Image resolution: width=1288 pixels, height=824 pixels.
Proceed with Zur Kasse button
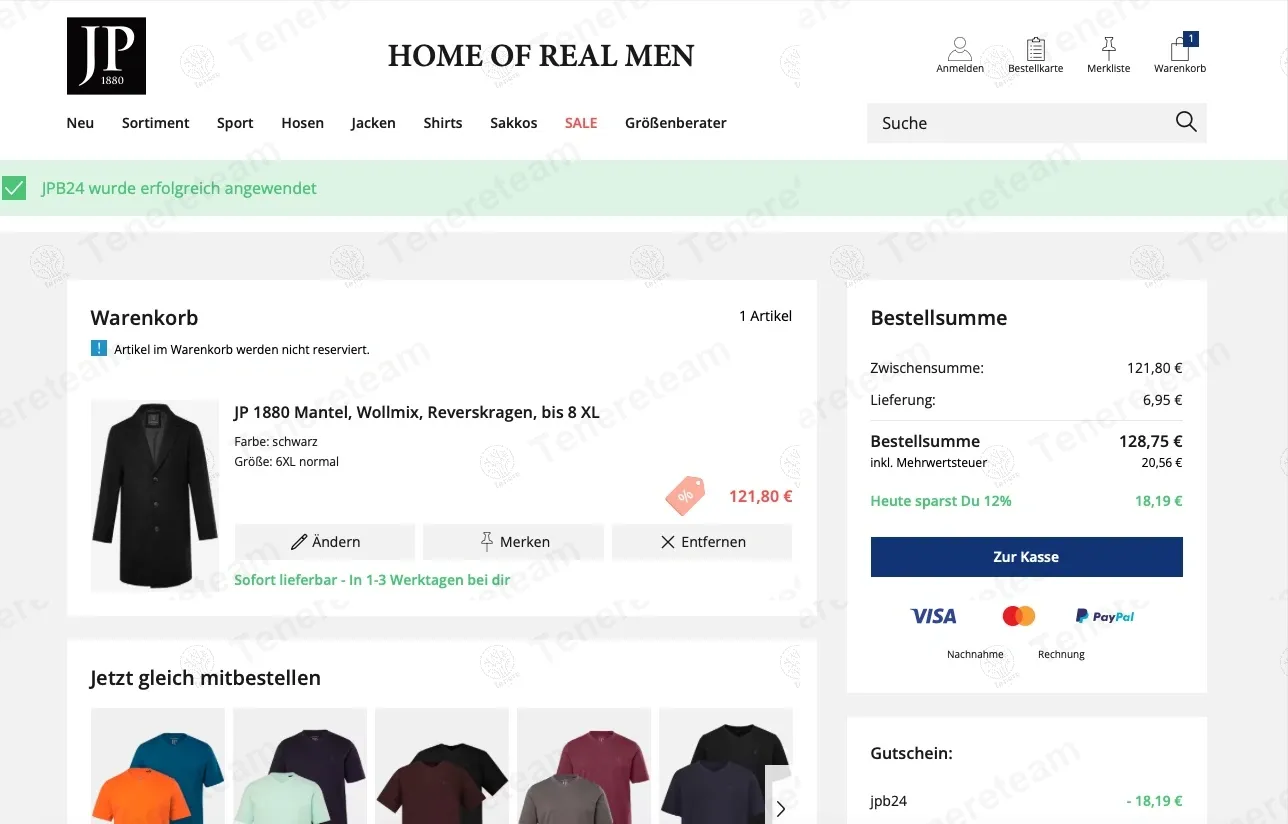(1026, 557)
